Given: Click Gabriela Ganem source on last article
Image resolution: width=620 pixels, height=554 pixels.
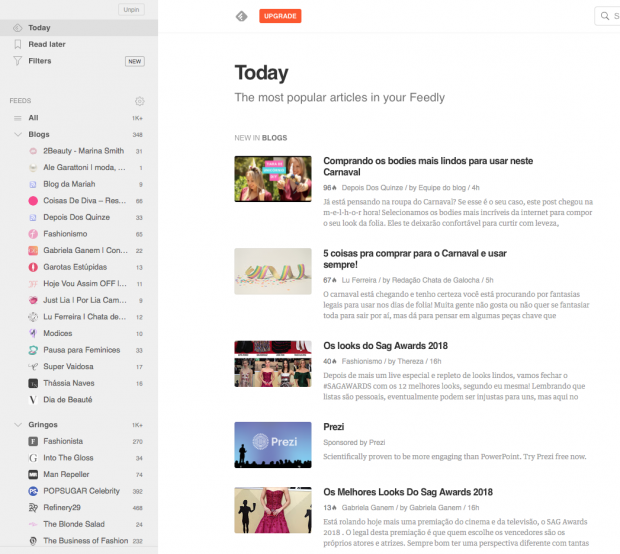Looking at the screenshot, I should 368,508.
